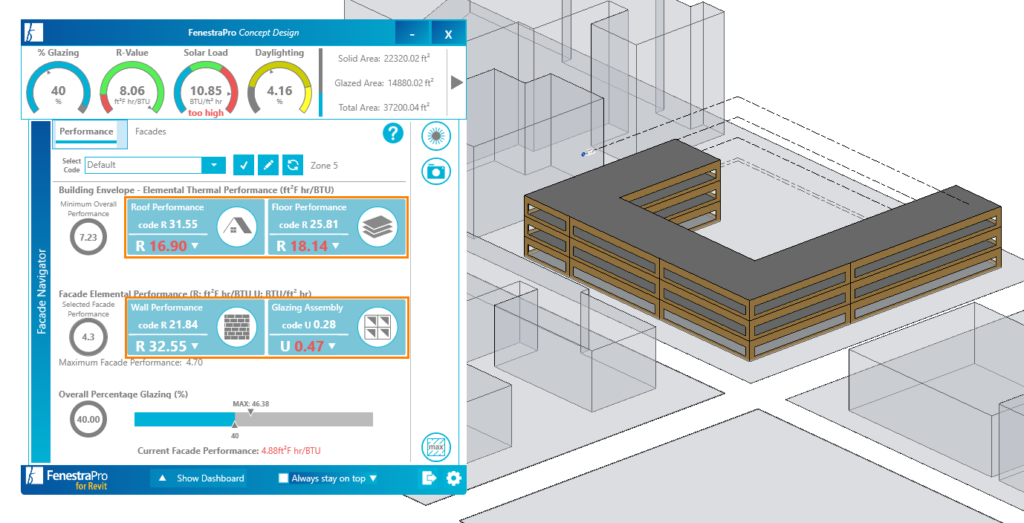Screen dimensions: 1024x523
Task: Refresh code with the sync arrows button
Action: point(293,165)
